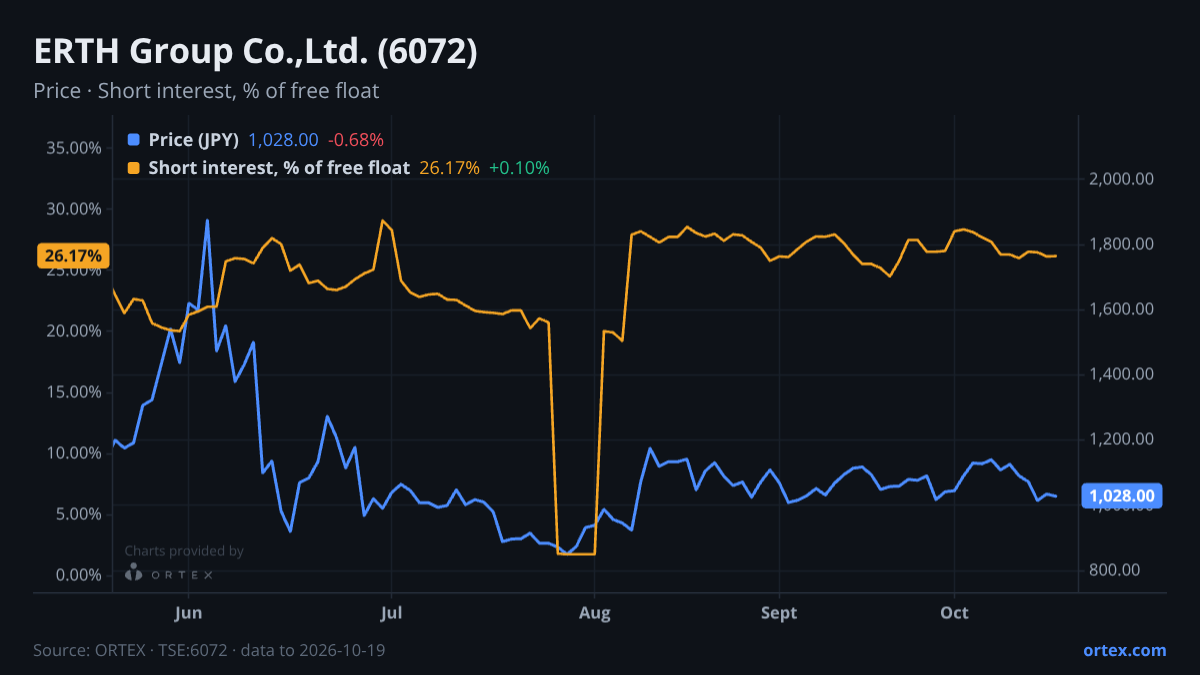Click the orange 26.17% axis tag
Image resolution: width=1200 pixels, height=675 pixels.
[x=73, y=256]
